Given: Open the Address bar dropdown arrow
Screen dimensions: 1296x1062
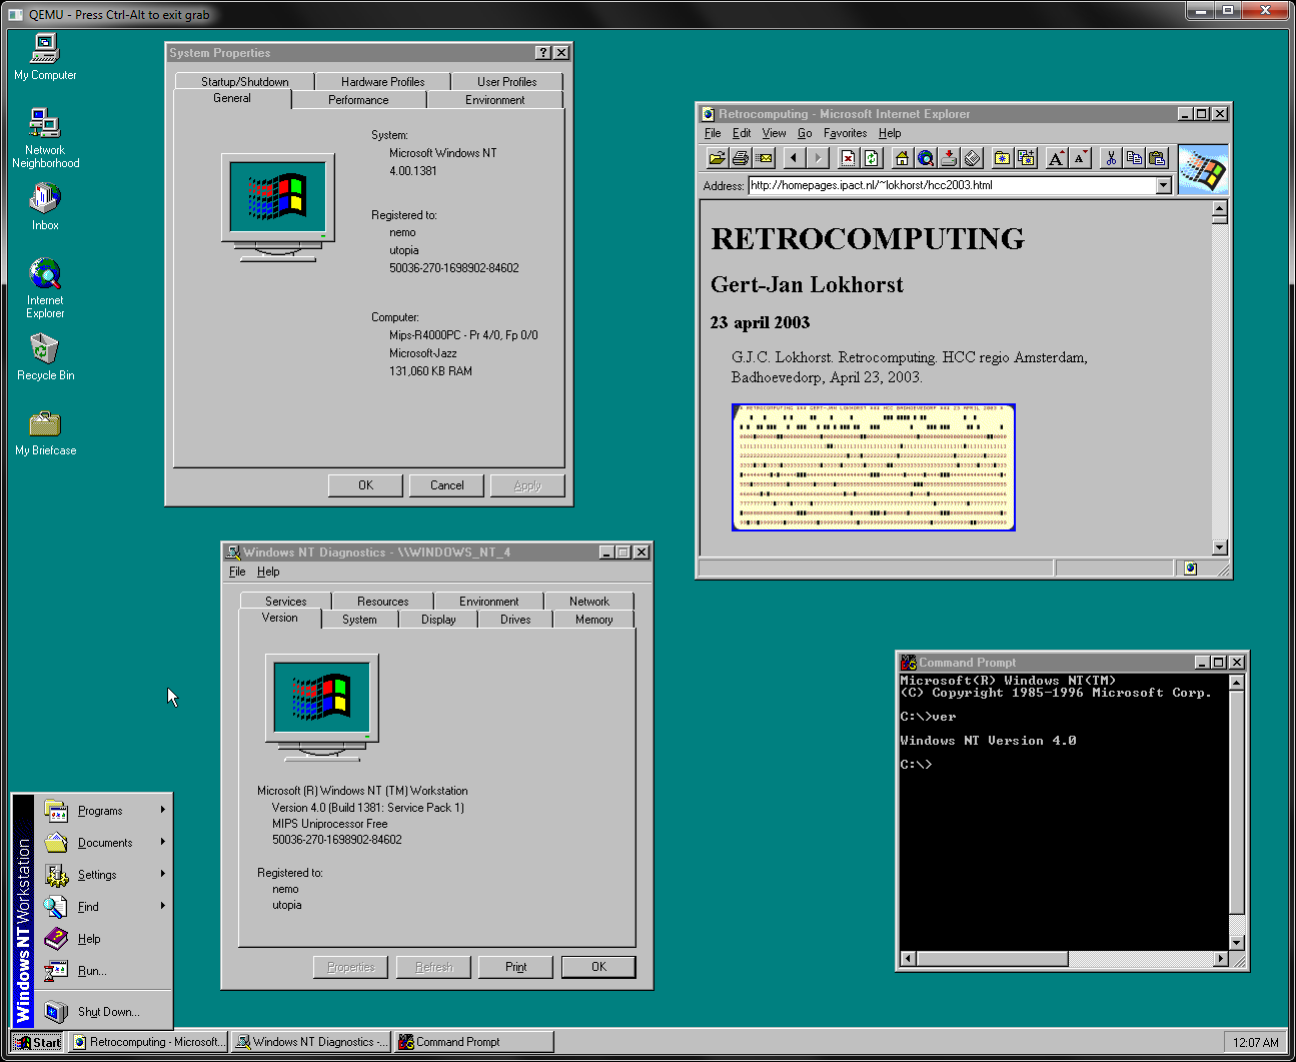Looking at the screenshot, I should [x=1163, y=185].
